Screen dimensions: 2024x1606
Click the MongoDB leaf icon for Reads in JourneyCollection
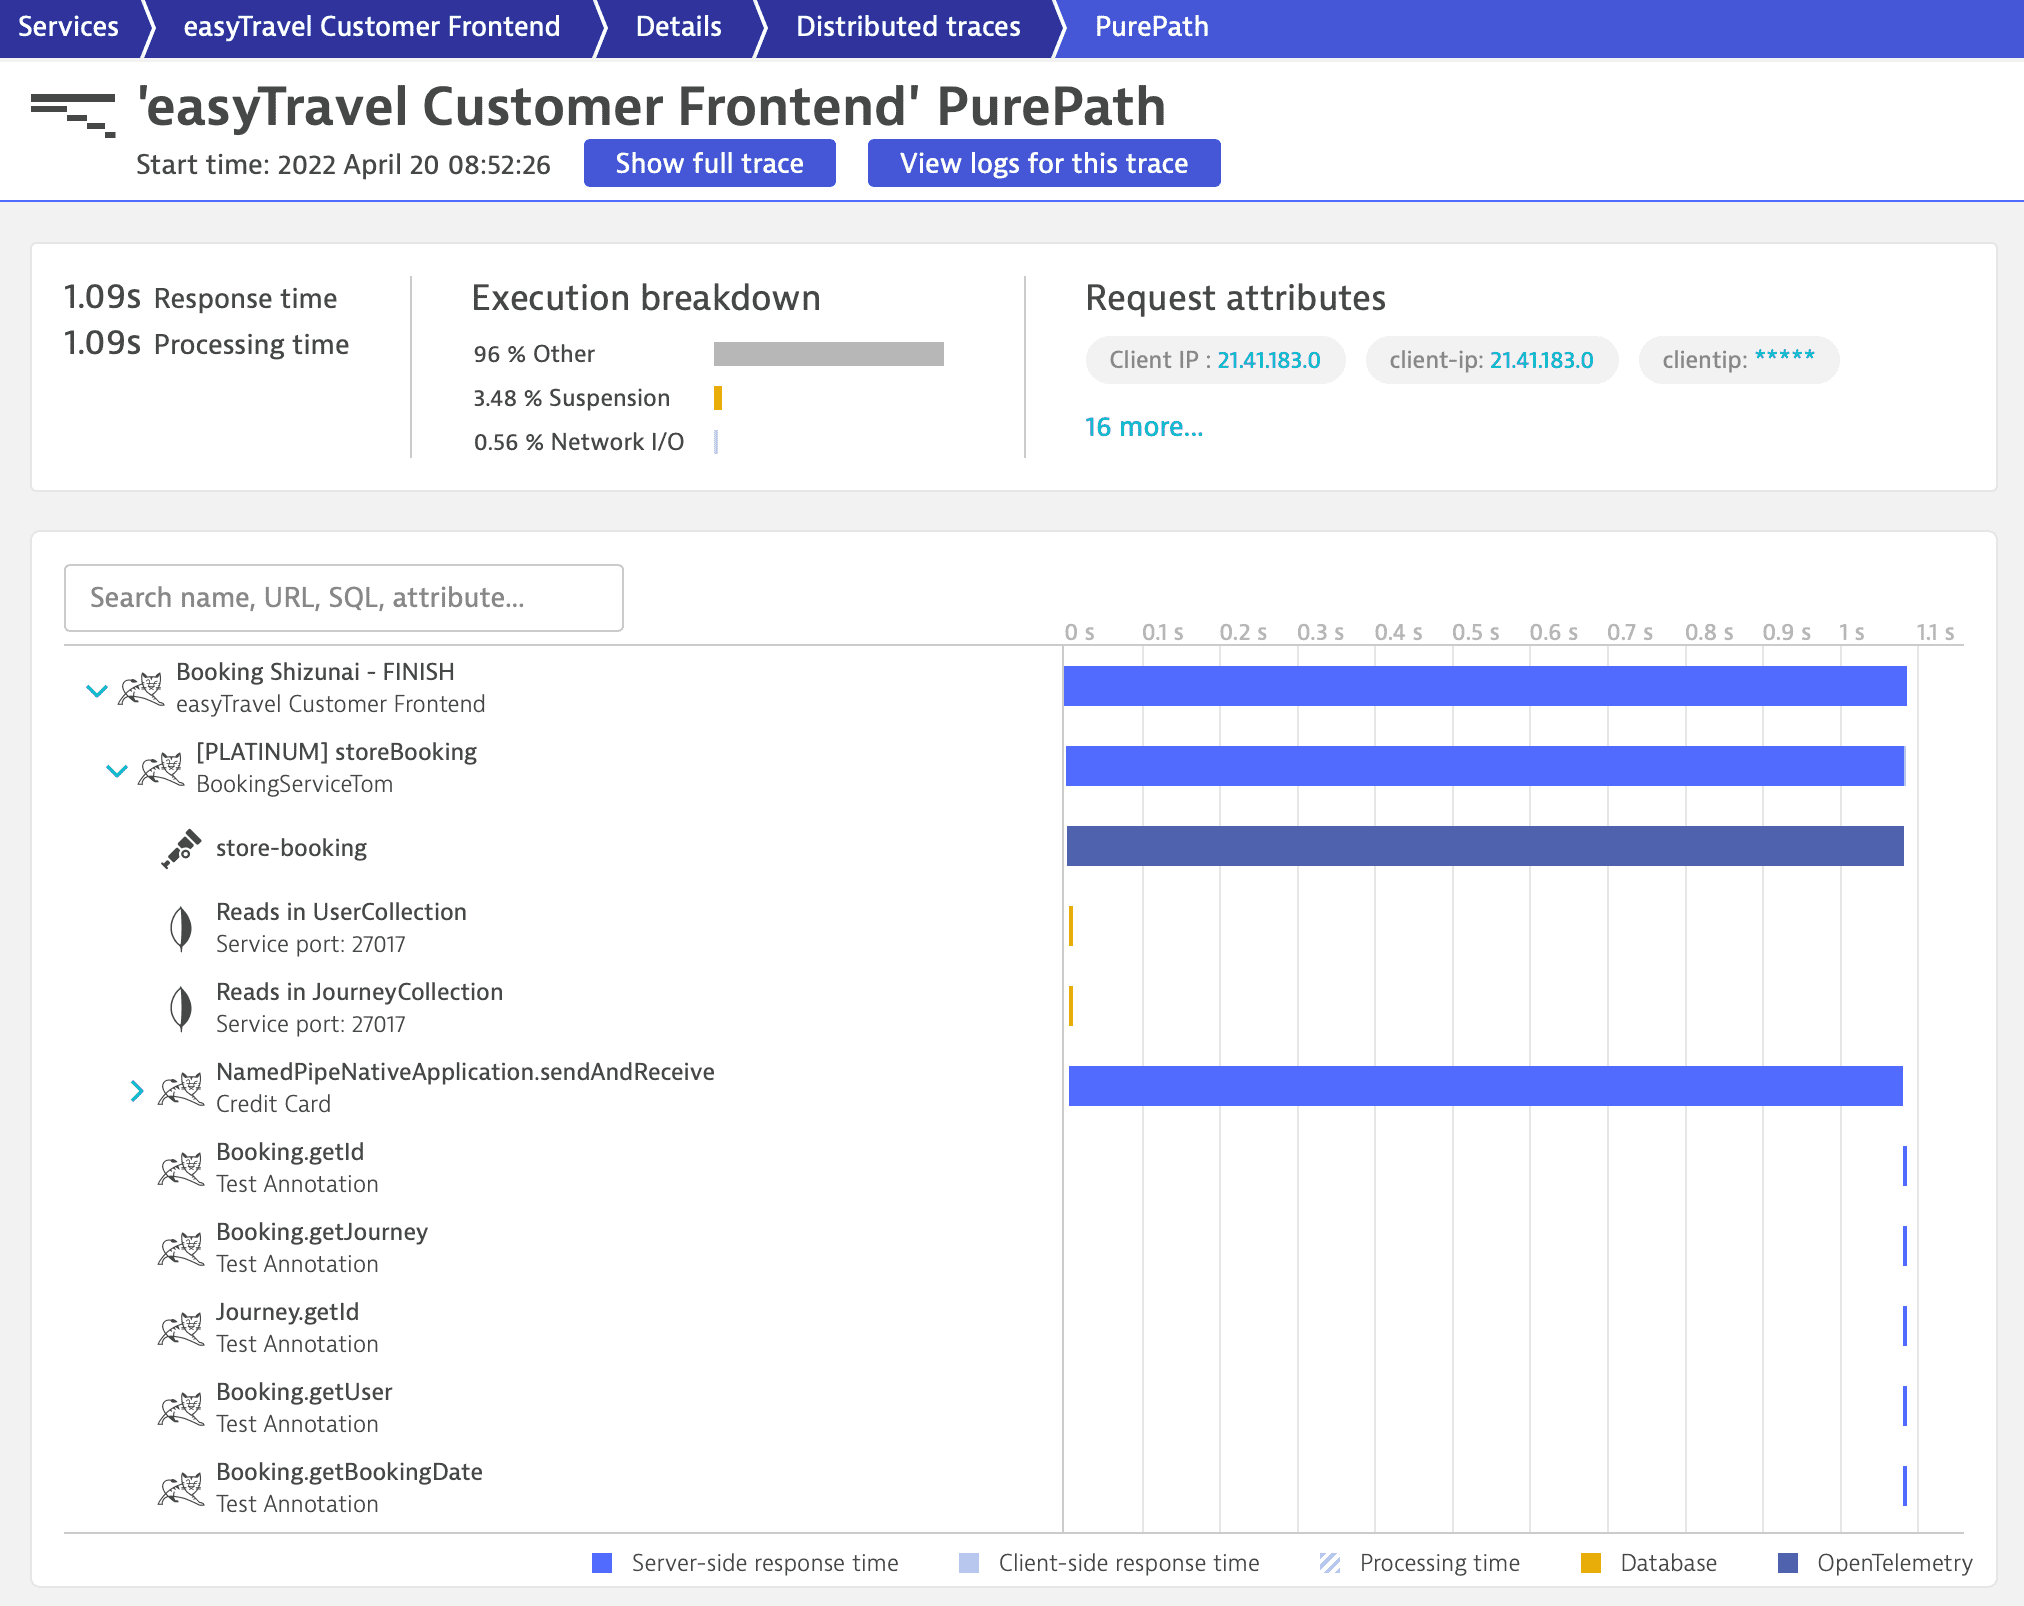click(x=181, y=1008)
